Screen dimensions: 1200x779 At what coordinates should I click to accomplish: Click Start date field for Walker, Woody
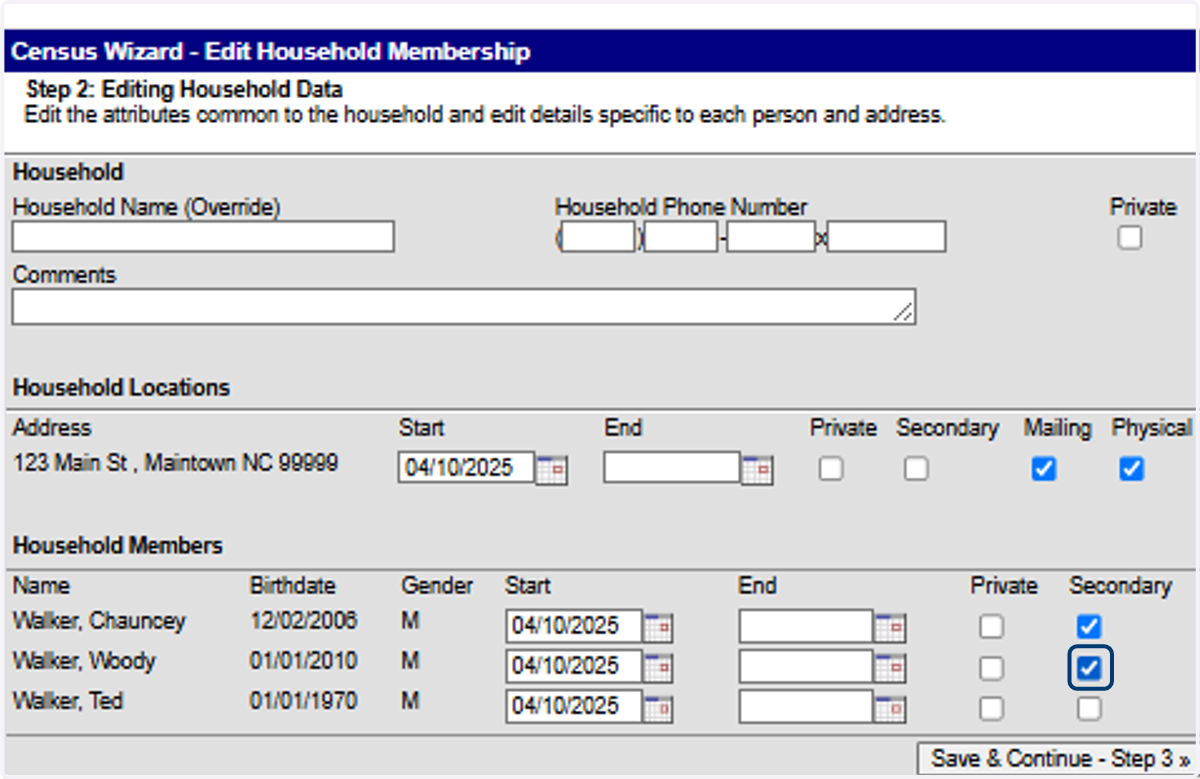[x=574, y=666]
